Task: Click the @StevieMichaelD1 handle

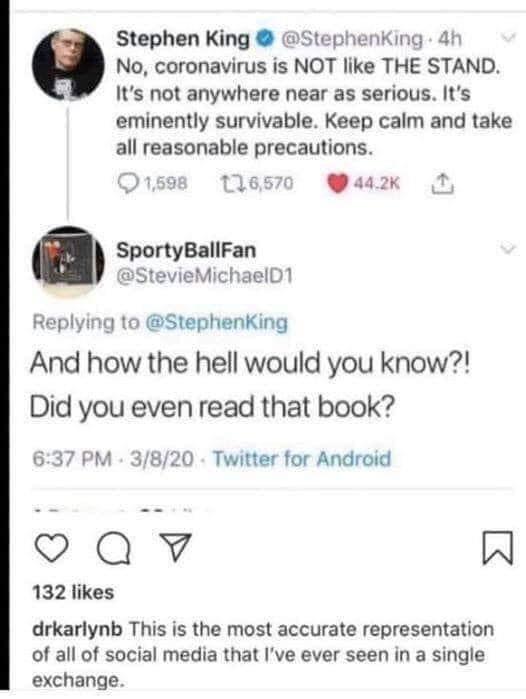Action: click(x=204, y=276)
